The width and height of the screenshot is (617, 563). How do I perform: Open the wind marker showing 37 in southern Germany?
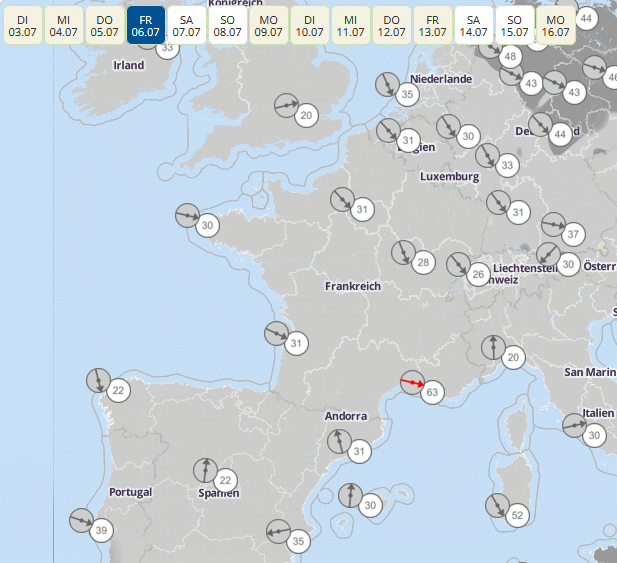(572, 234)
